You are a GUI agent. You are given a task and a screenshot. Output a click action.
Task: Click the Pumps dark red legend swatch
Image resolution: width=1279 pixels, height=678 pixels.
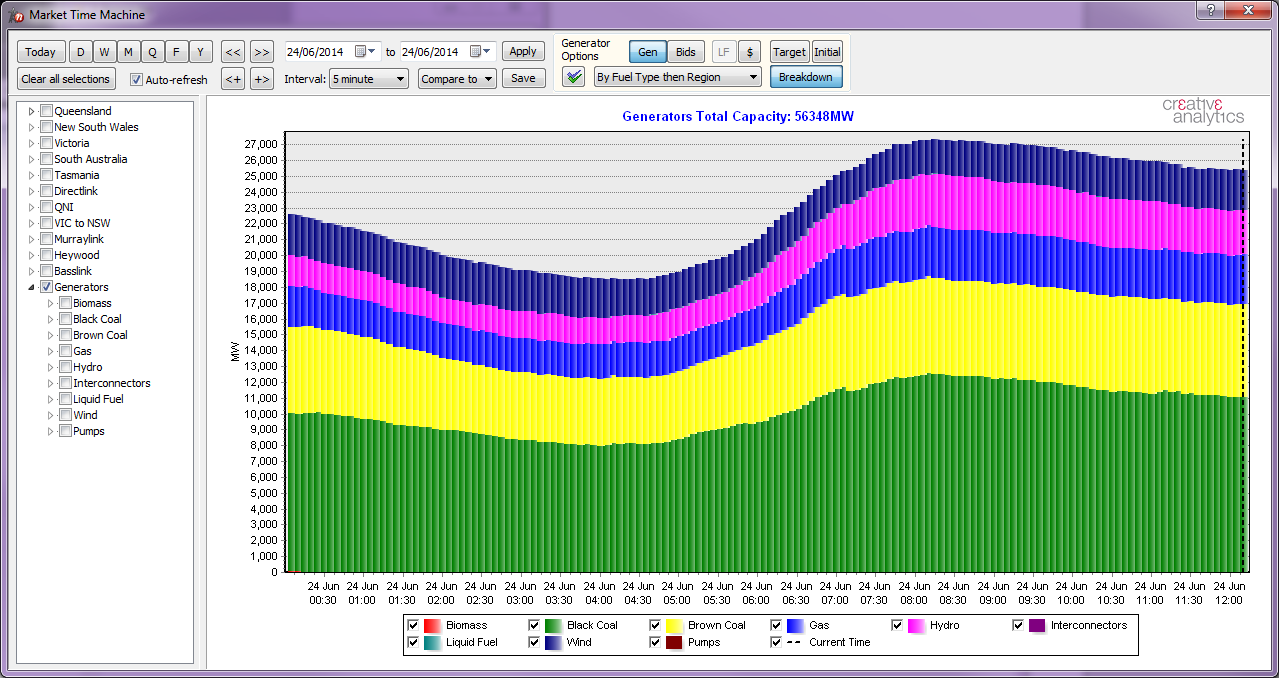pyautogui.click(x=674, y=642)
